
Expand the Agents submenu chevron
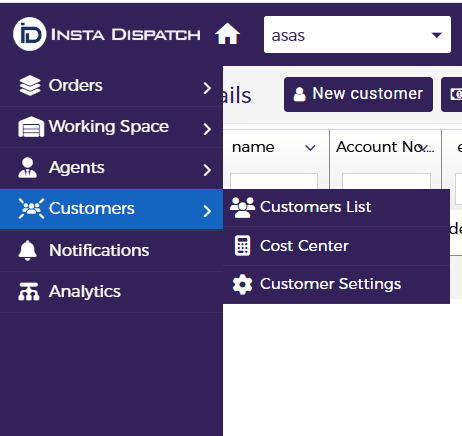coord(207,170)
